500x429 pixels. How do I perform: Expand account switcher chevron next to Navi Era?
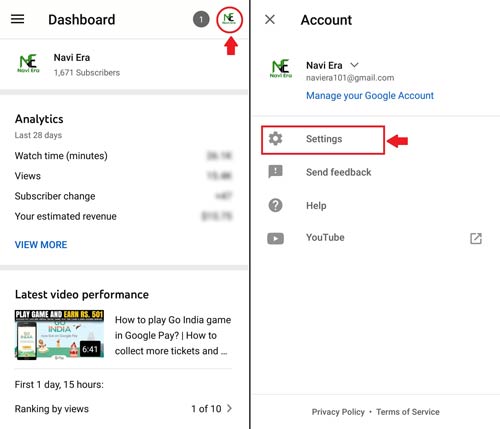(x=354, y=65)
